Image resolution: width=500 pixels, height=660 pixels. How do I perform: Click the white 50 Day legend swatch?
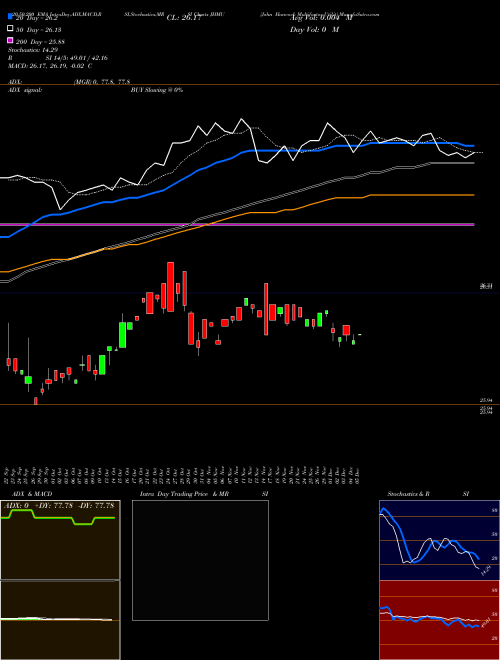coord(11,30)
